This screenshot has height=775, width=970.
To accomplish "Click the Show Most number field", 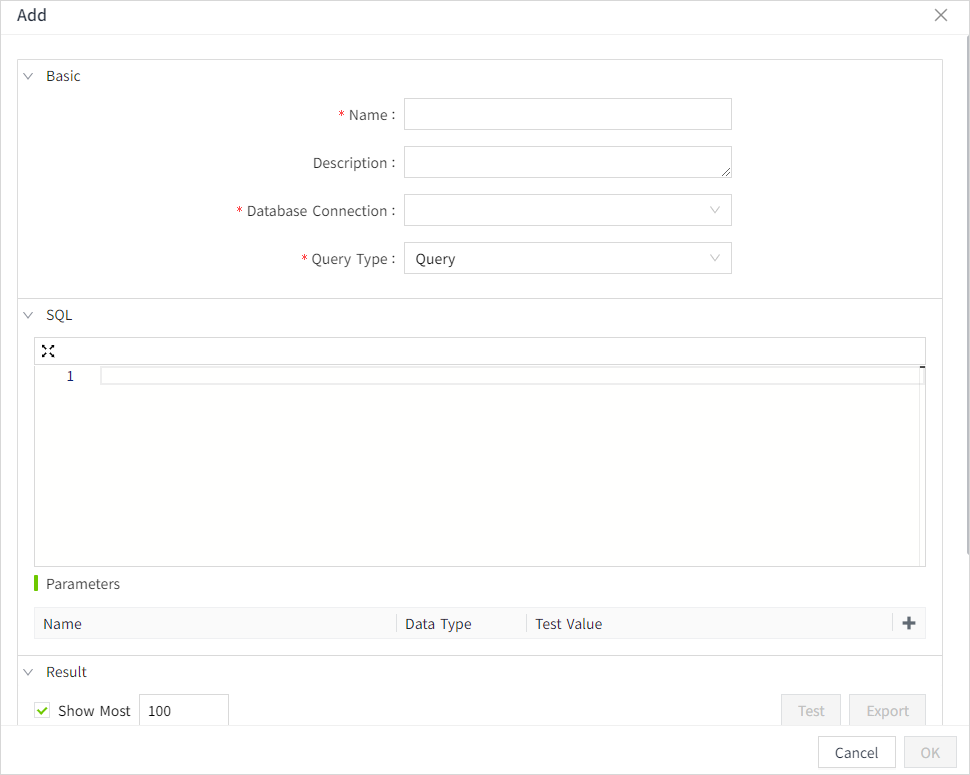I will coord(183,711).
